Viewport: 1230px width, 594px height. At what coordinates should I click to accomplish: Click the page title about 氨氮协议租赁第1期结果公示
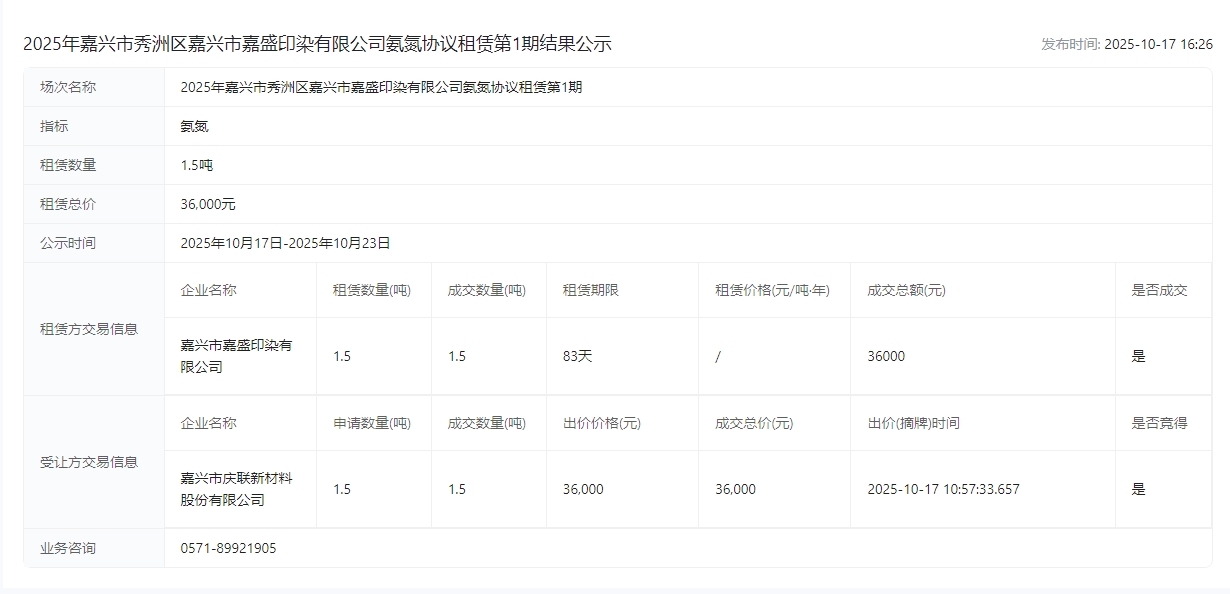[317, 44]
